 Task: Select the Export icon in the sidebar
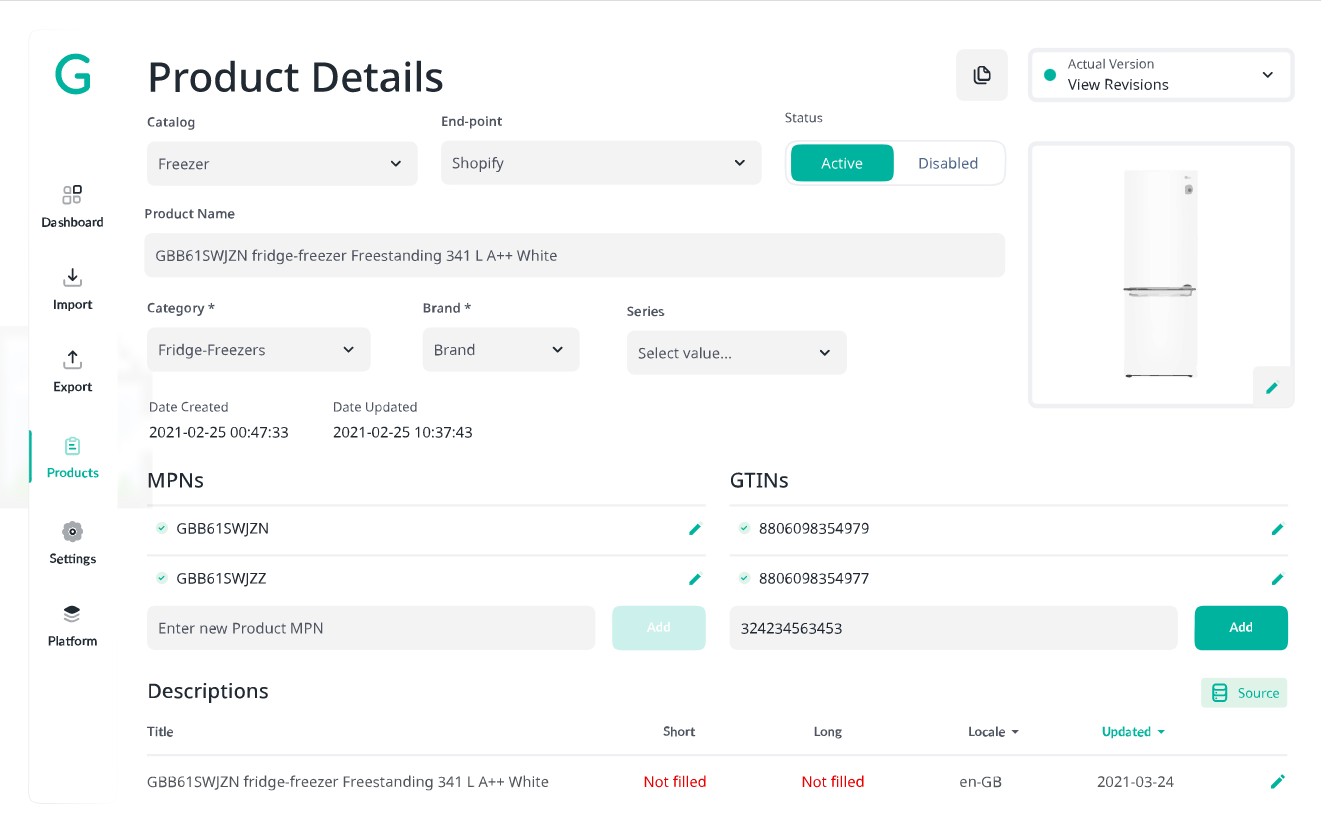pyautogui.click(x=72, y=360)
